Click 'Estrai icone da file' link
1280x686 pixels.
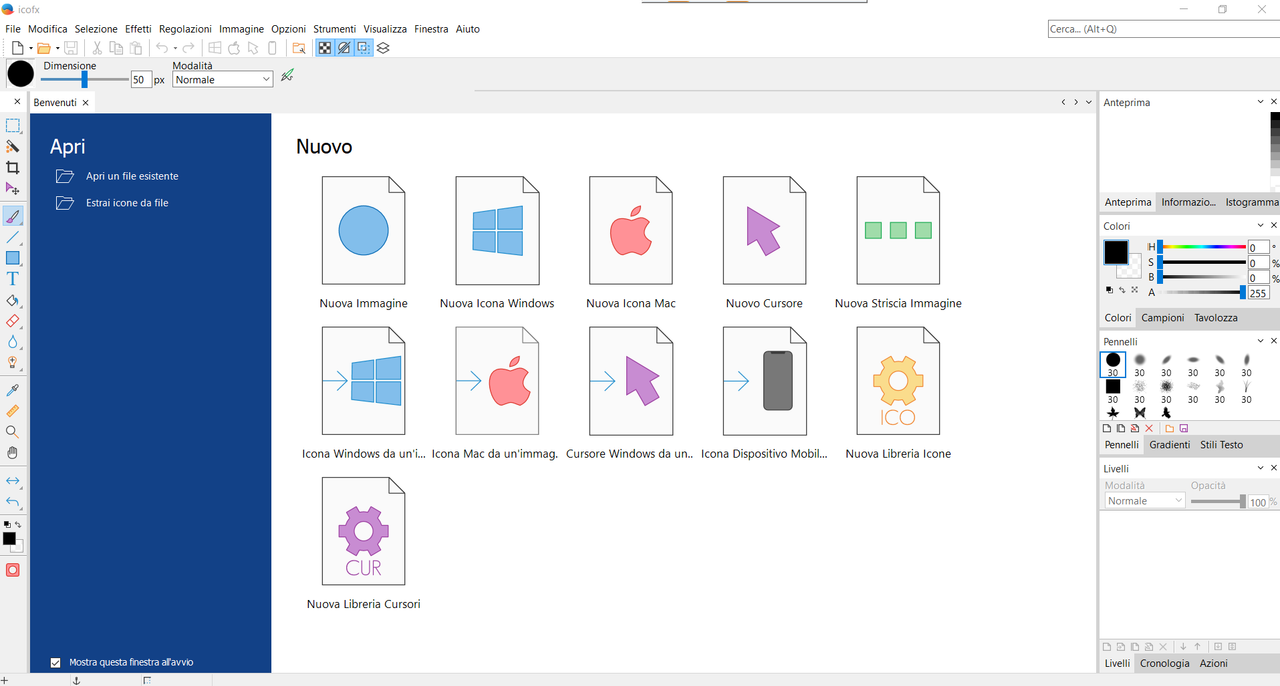click(127, 202)
